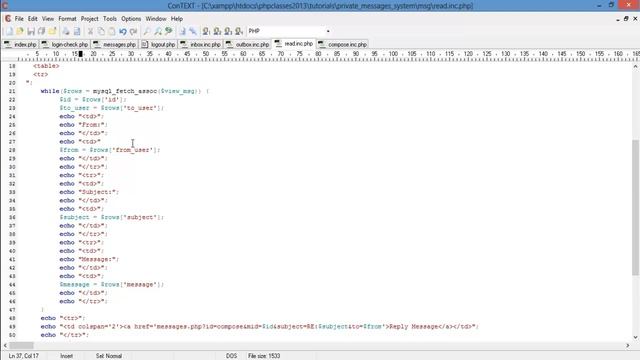Switch to compose.inc.php tab
The image size is (640, 360).
point(342,44)
